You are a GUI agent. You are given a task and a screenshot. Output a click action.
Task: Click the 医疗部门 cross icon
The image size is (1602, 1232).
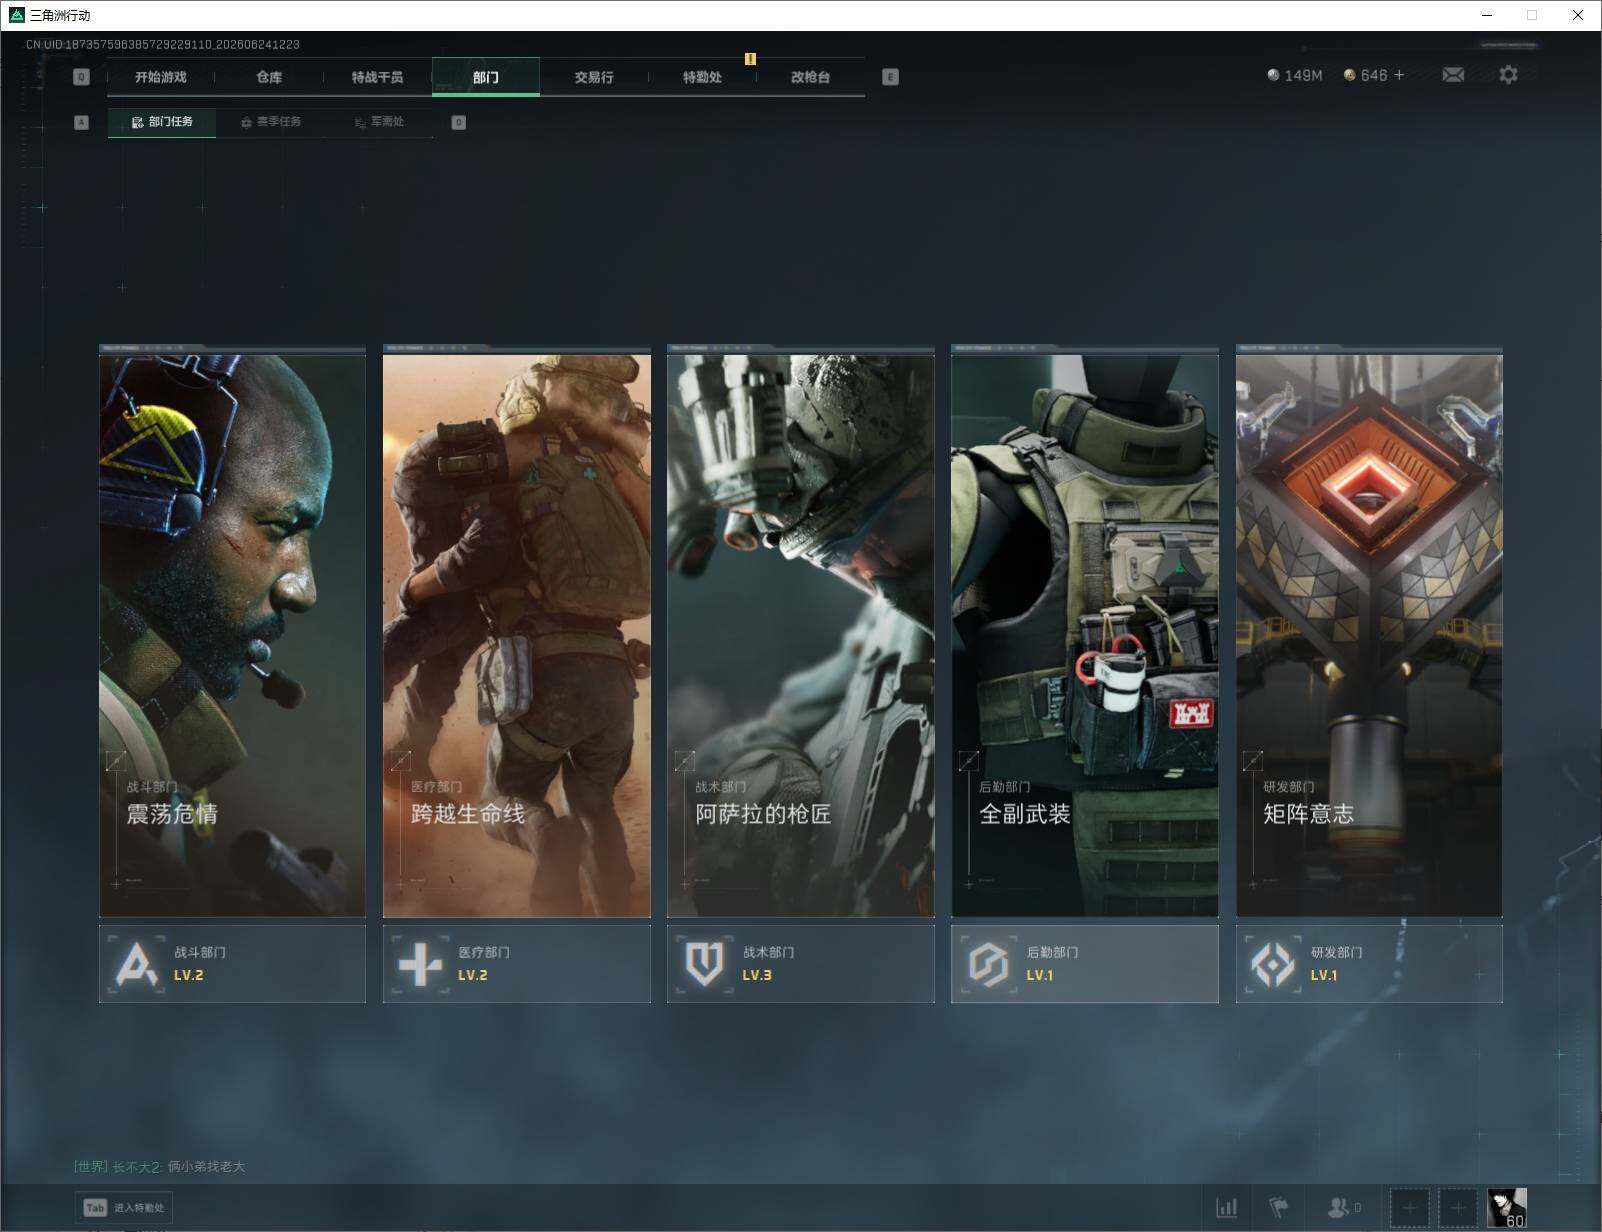pyautogui.click(x=420, y=965)
